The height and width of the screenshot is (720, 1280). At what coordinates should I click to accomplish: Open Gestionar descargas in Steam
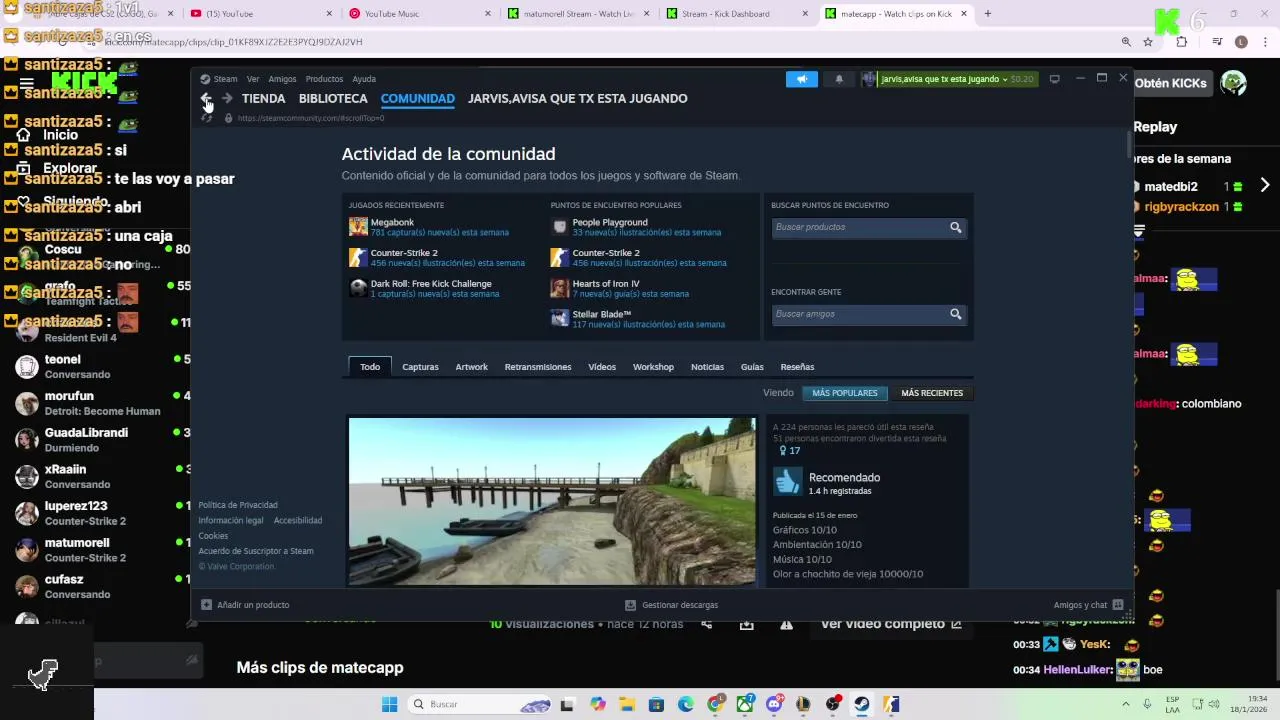[x=671, y=605]
